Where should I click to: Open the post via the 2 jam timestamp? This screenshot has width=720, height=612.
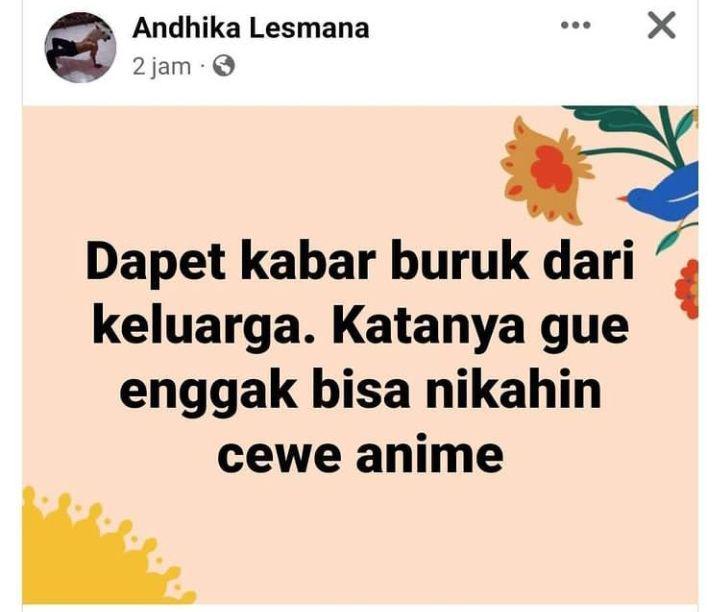(162, 67)
